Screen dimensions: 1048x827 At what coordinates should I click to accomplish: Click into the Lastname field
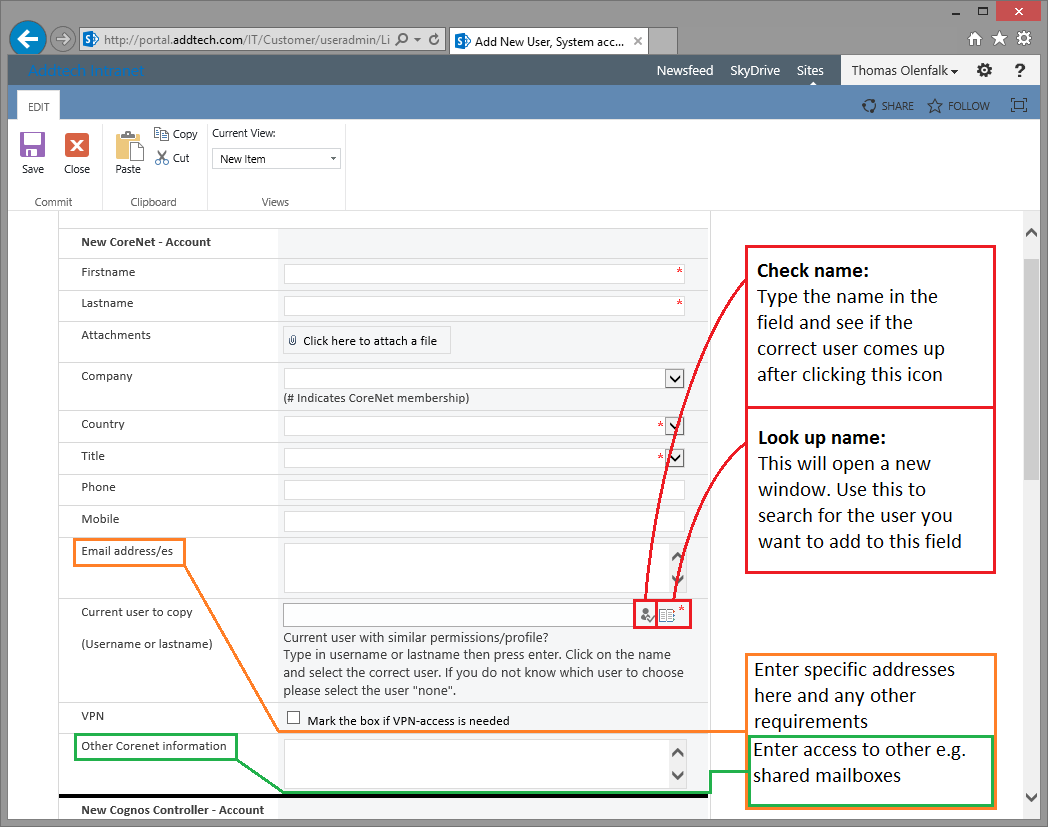click(x=484, y=305)
